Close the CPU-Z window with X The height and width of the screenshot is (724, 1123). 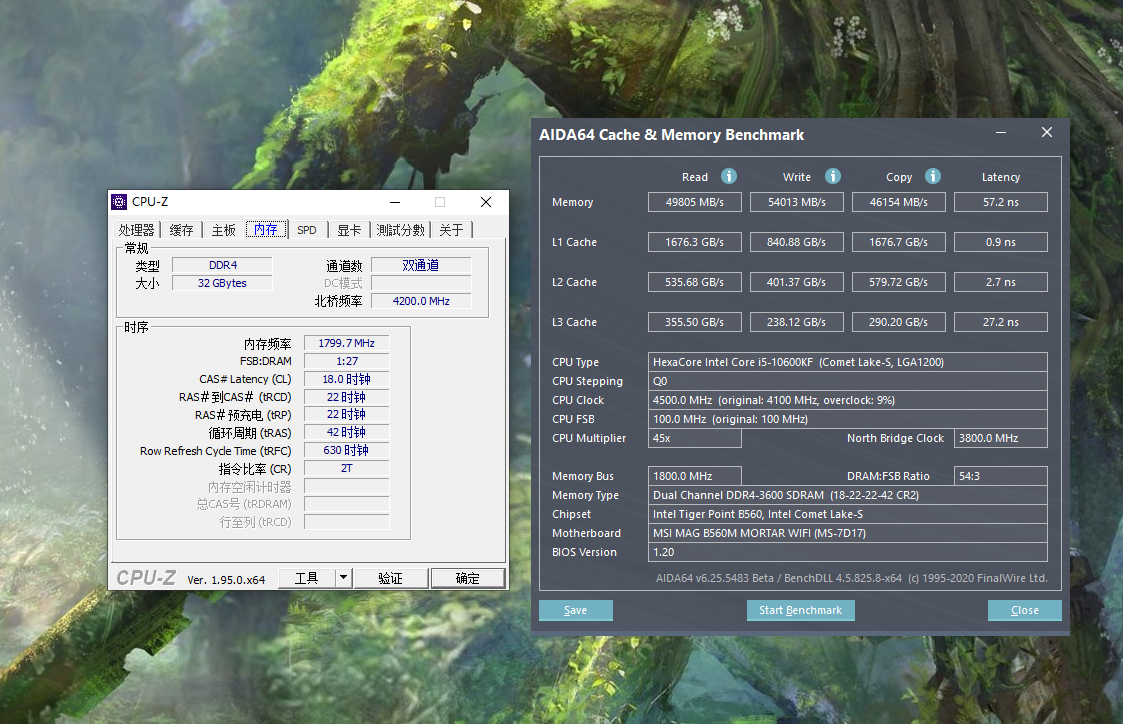point(486,202)
